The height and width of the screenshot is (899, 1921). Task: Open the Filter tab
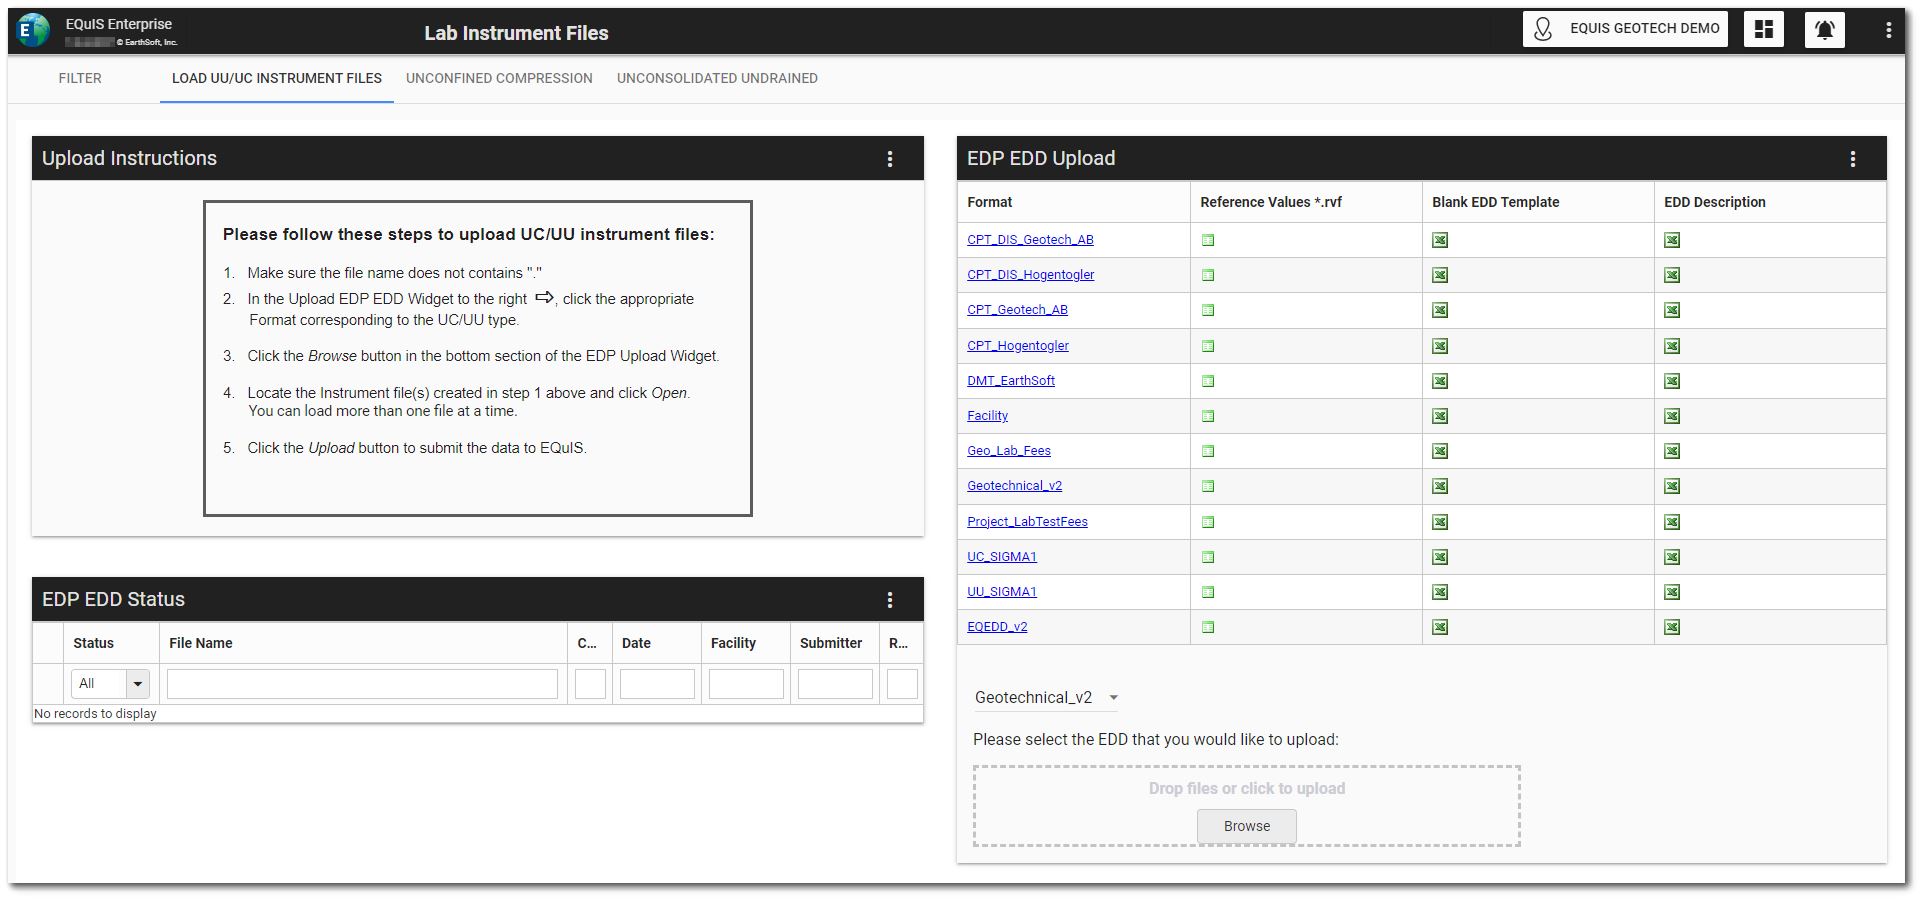[80, 78]
